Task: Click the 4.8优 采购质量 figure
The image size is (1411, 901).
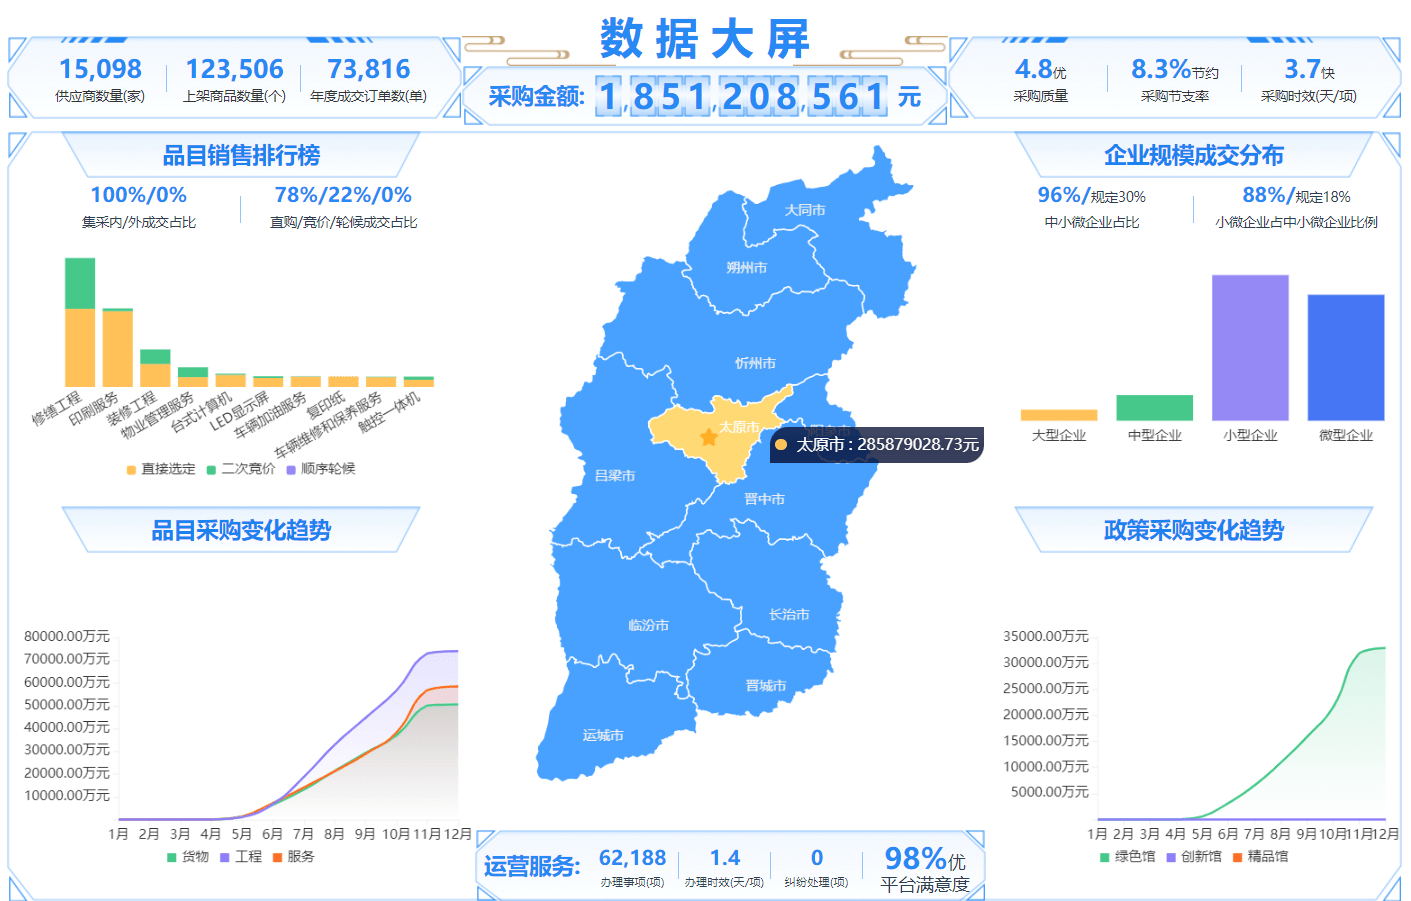Action: pyautogui.click(x=1040, y=69)
